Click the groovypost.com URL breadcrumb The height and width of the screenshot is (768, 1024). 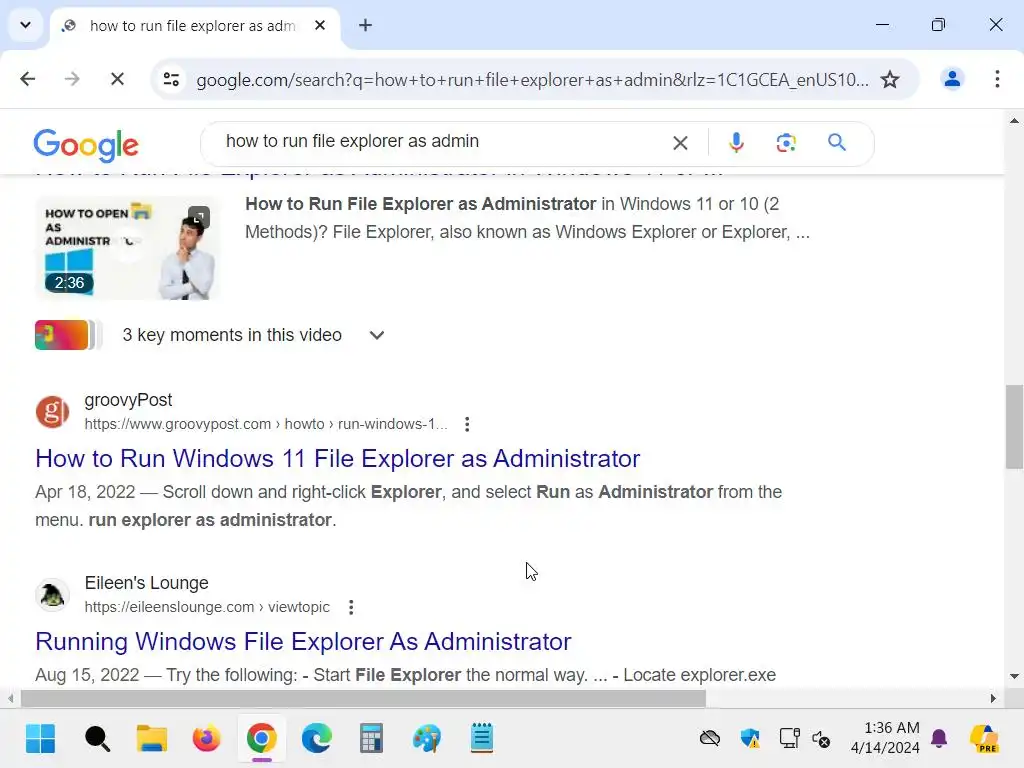[x=266, y=424]
